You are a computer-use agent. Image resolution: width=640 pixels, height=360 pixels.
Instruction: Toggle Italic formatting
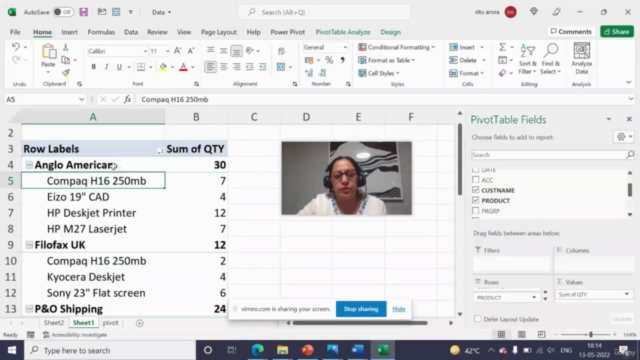pyautogui.click(x=106, y=67)
